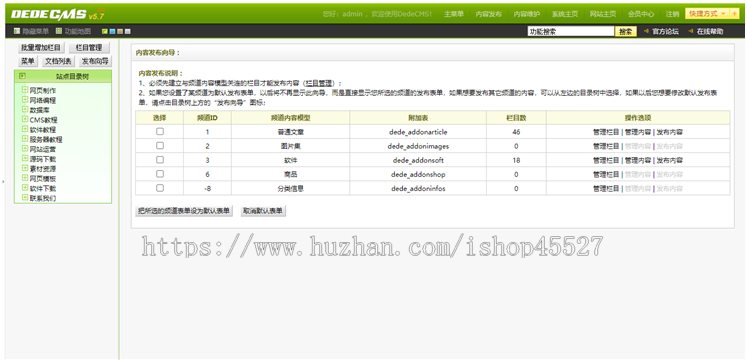Select the tan theme color swatch
The height and width of the screenshot is (362, 747).
(x=120, y=32)
